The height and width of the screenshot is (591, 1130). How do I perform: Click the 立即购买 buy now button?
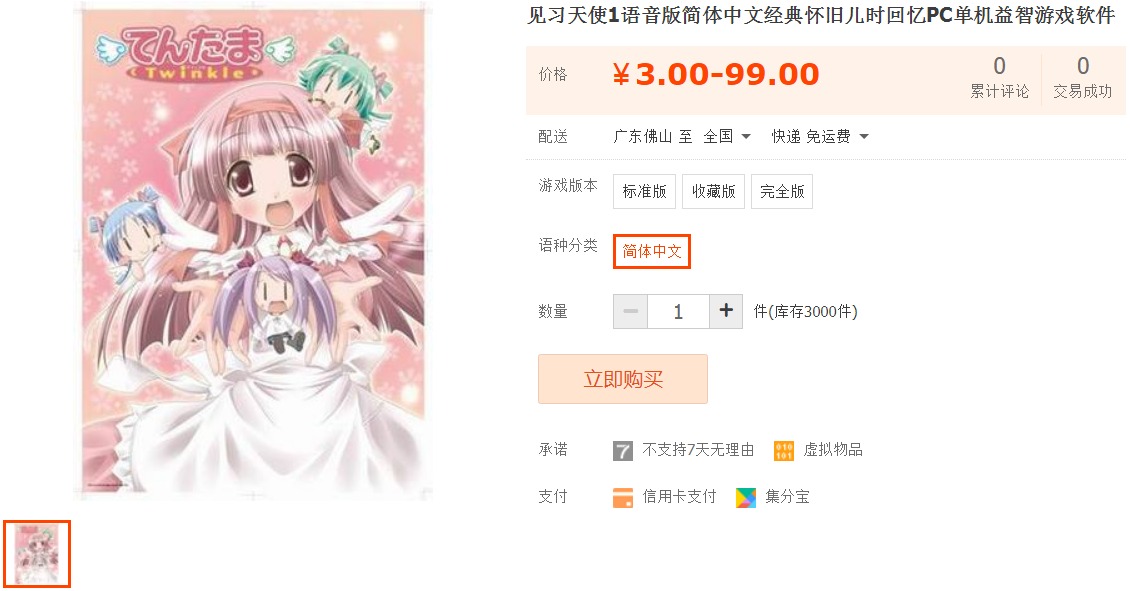623,379
